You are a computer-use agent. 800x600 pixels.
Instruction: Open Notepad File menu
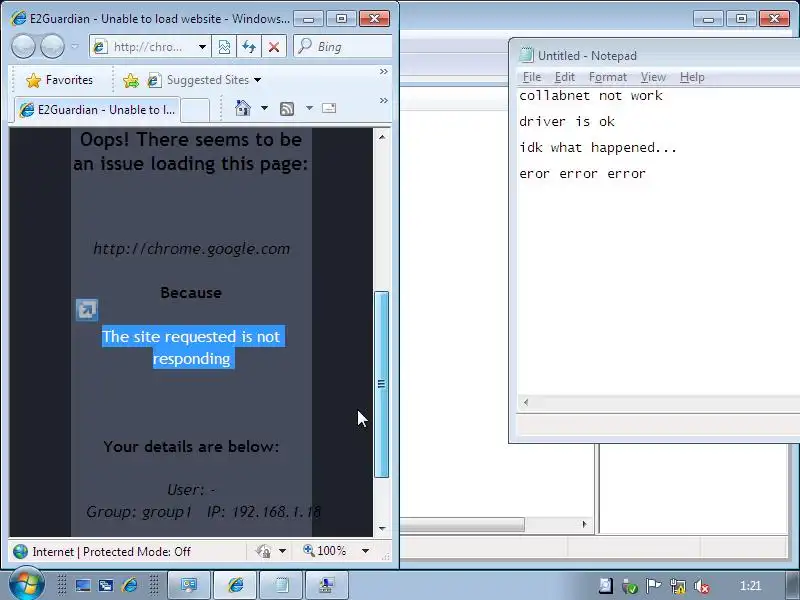(532, 77)
